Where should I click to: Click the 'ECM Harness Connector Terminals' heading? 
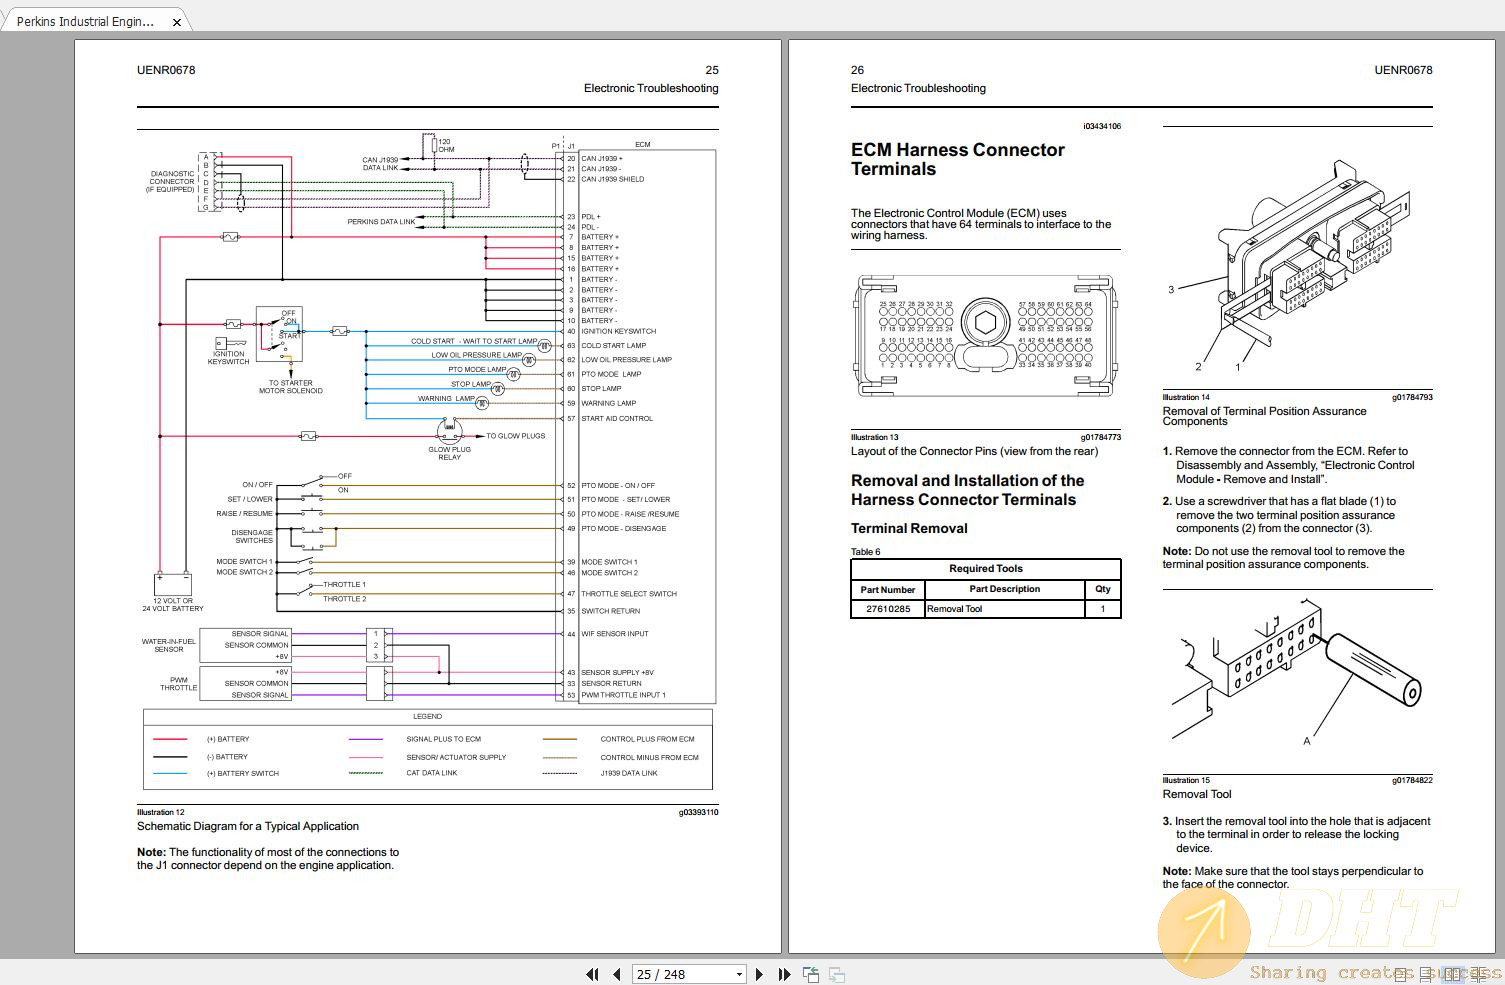[x=957, y=159]
